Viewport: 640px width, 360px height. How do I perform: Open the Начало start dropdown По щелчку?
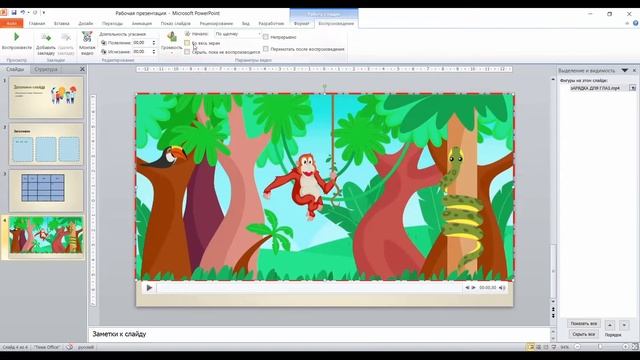click(238, 34)
